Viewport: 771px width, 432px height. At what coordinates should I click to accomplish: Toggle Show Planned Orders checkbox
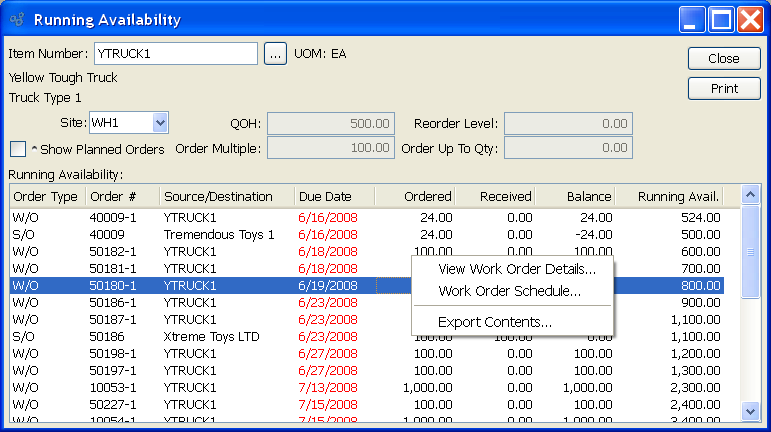(x=18, y=149)
